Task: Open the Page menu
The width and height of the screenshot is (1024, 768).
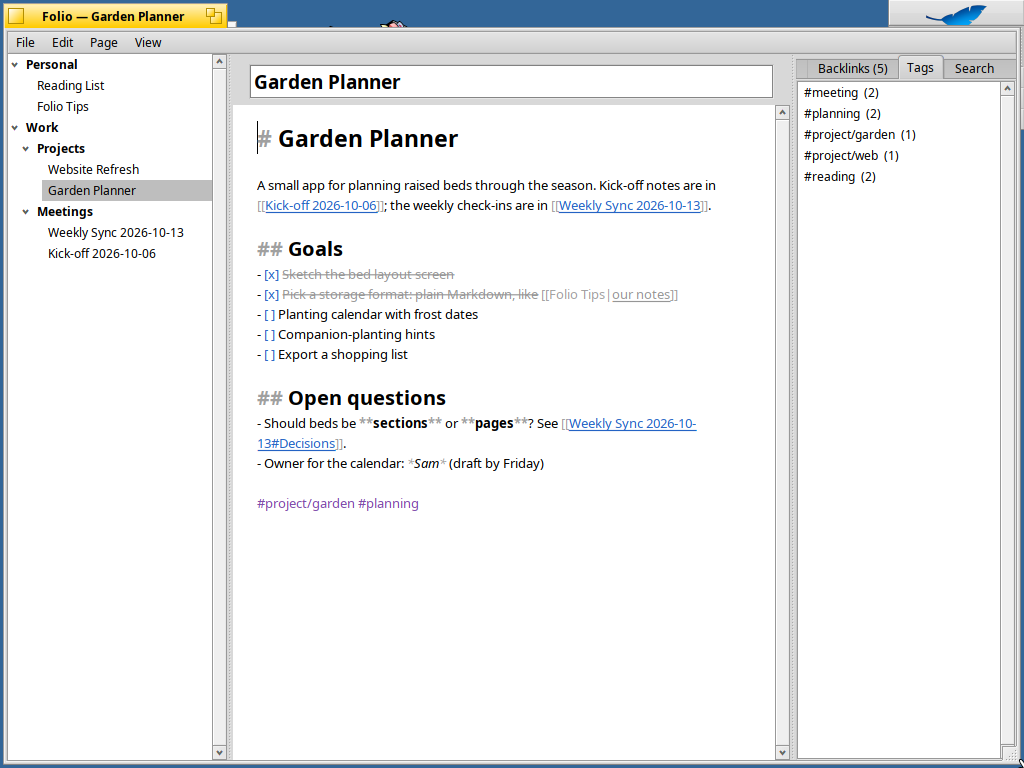Action: point(104,42)
